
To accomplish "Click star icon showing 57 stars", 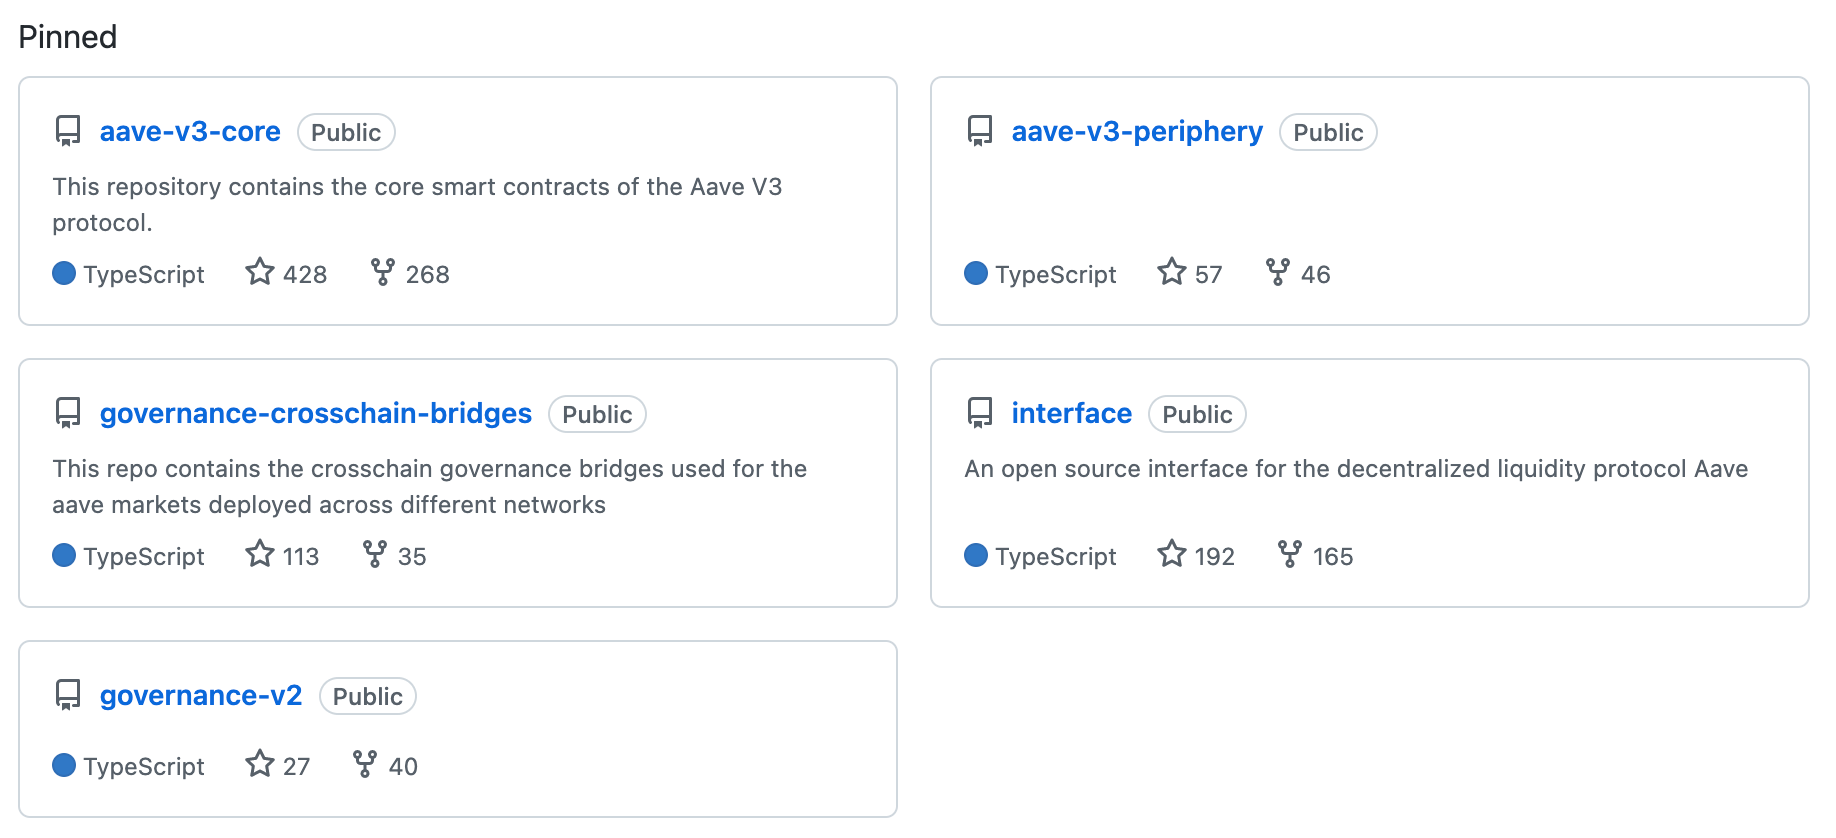I will (1172, 272).
